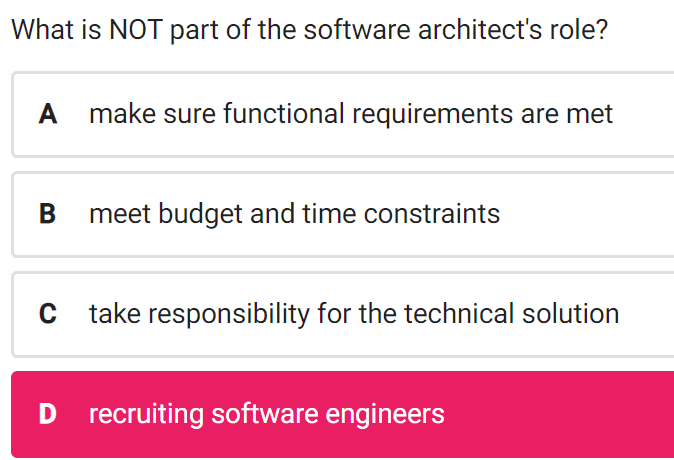Click the word "constraints" in option B
This screenshot has height=460, width=674.
(432, 214)
